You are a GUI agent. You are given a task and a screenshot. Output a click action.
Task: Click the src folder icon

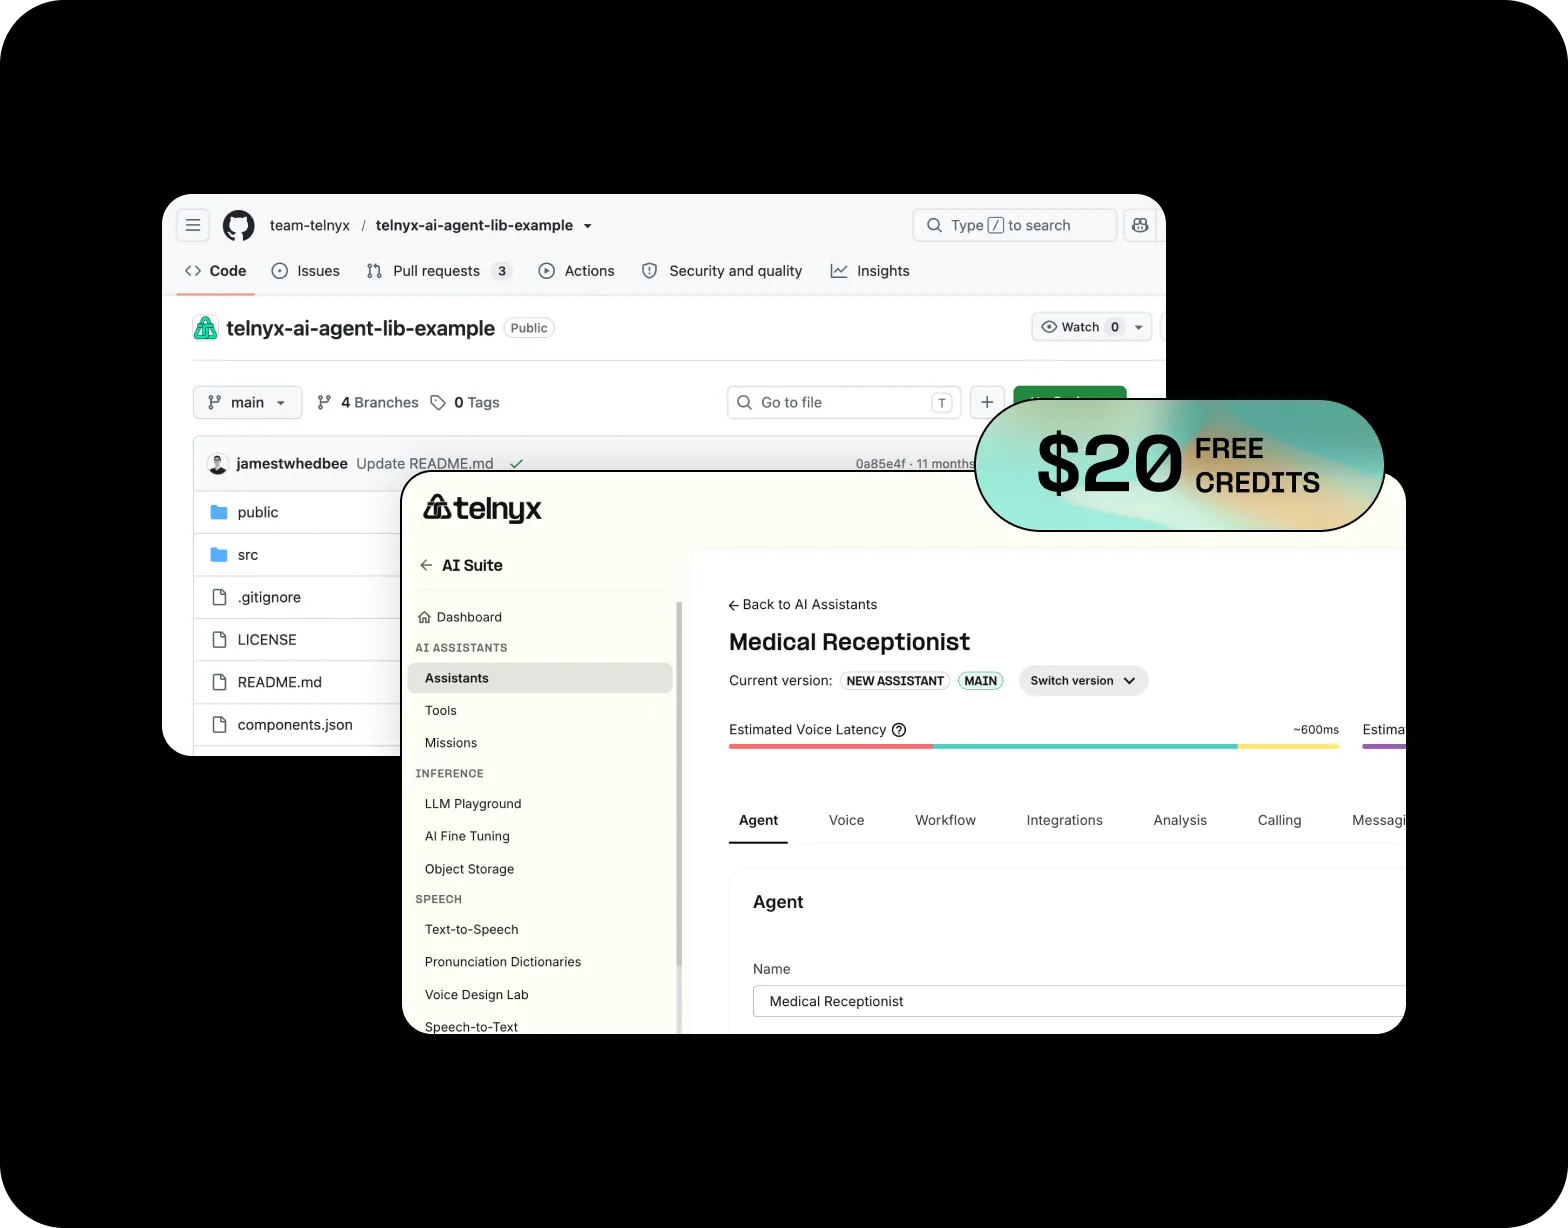click(219, 555)
